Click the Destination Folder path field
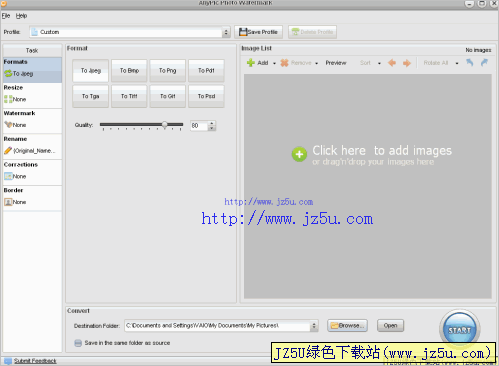Screen dimensions: 499x366 [217, 326]
